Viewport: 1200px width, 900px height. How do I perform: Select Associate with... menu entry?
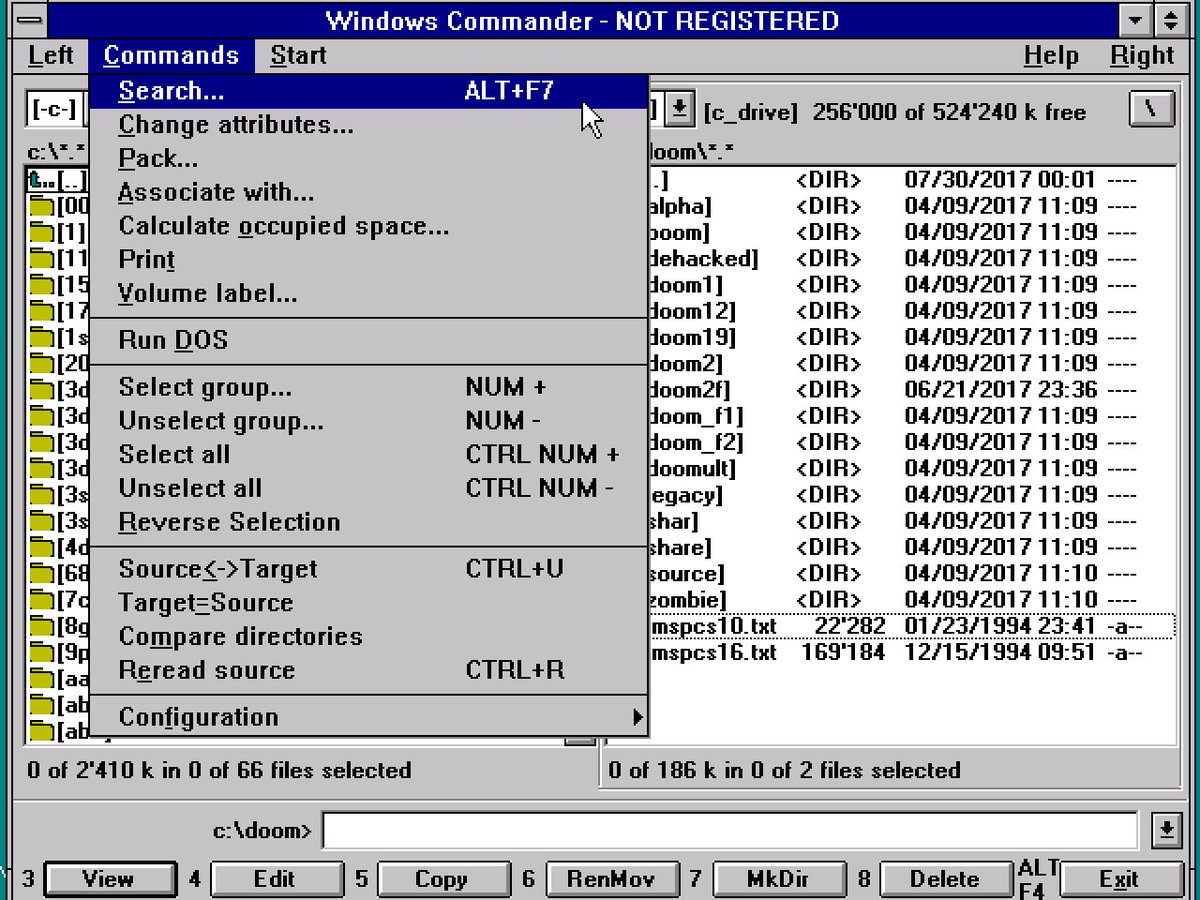[369, 192]
